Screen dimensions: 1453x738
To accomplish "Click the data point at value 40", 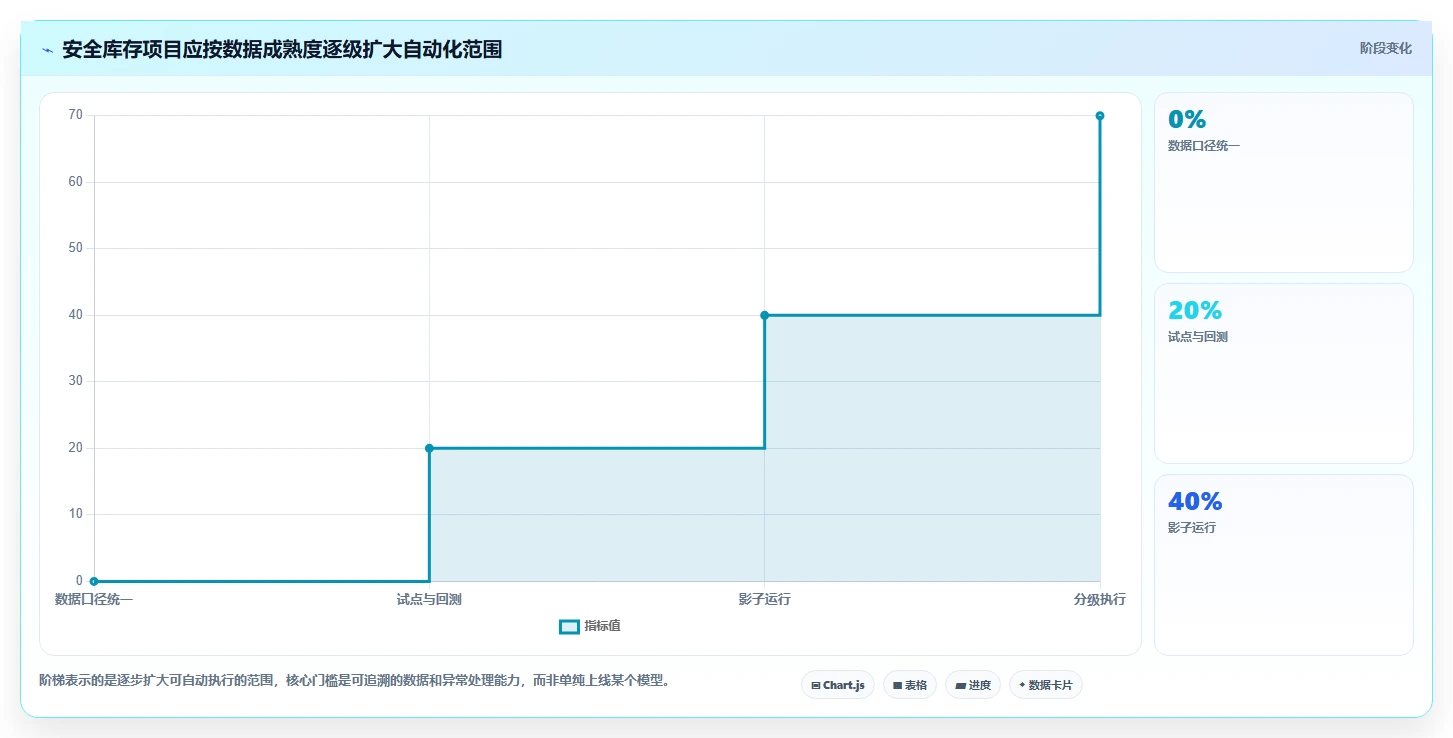I will click(x=764, y=315).
